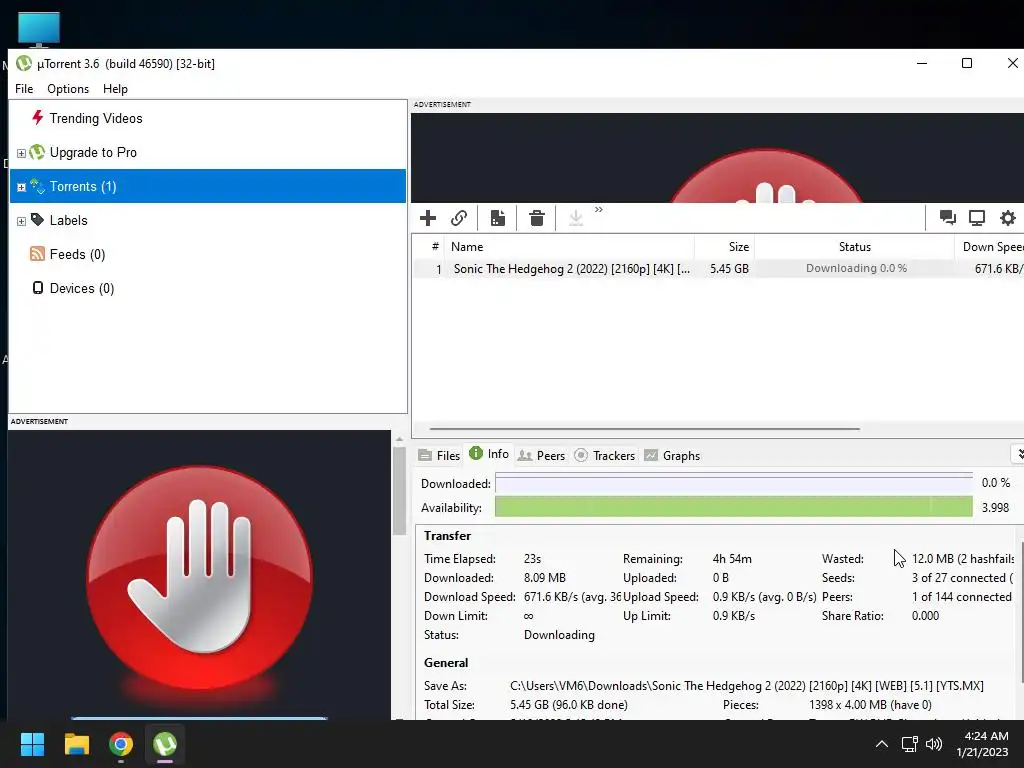Select the Sonic The Hedgehog 2 torrent row
The height and width of the screenshot is (768, 1024).
[x=718, y=268]
